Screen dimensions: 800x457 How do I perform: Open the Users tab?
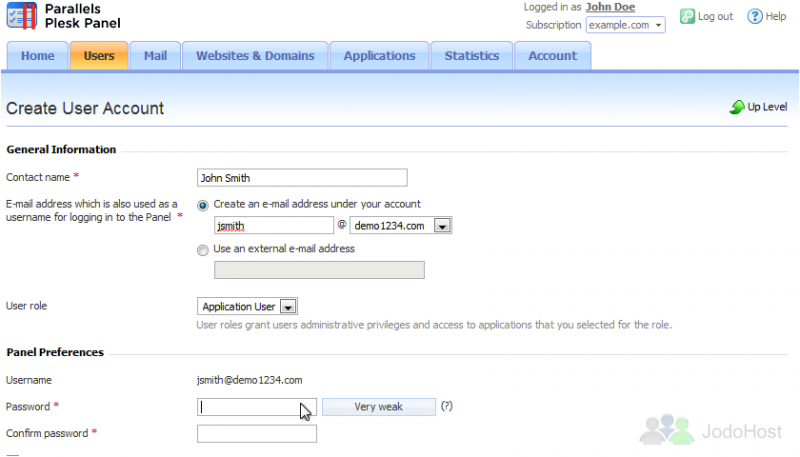[99, 56]
